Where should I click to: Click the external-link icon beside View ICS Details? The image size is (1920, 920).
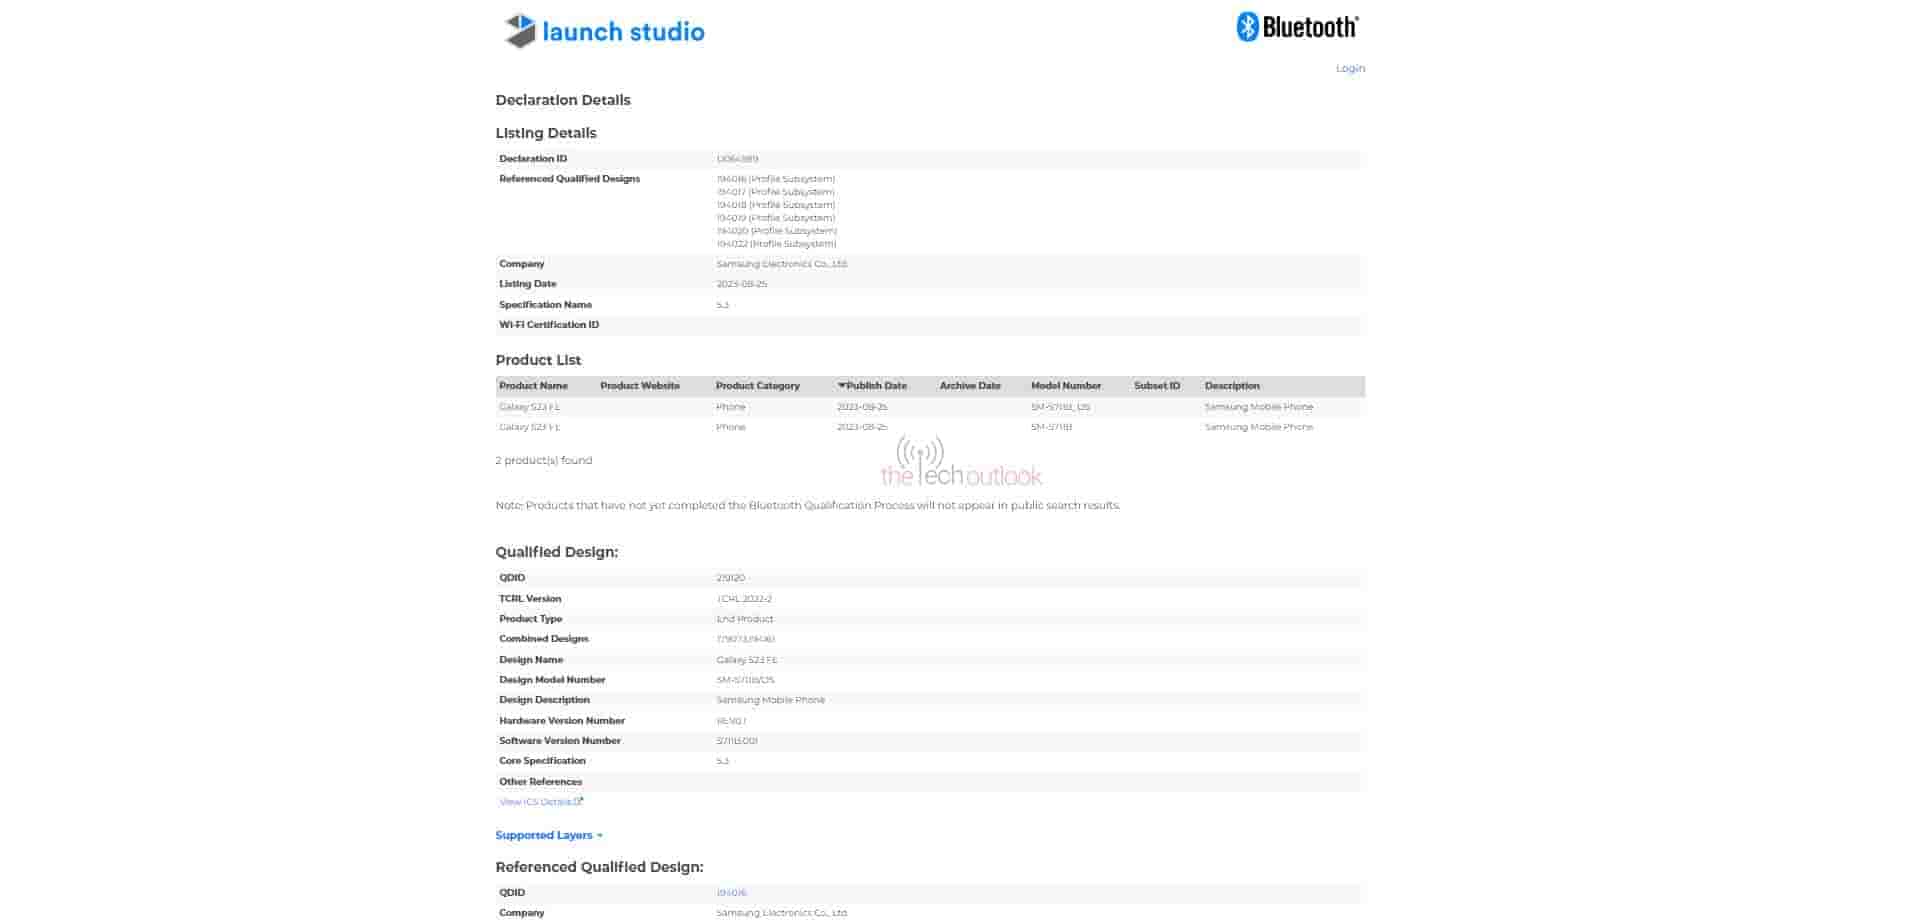point(580,801)
